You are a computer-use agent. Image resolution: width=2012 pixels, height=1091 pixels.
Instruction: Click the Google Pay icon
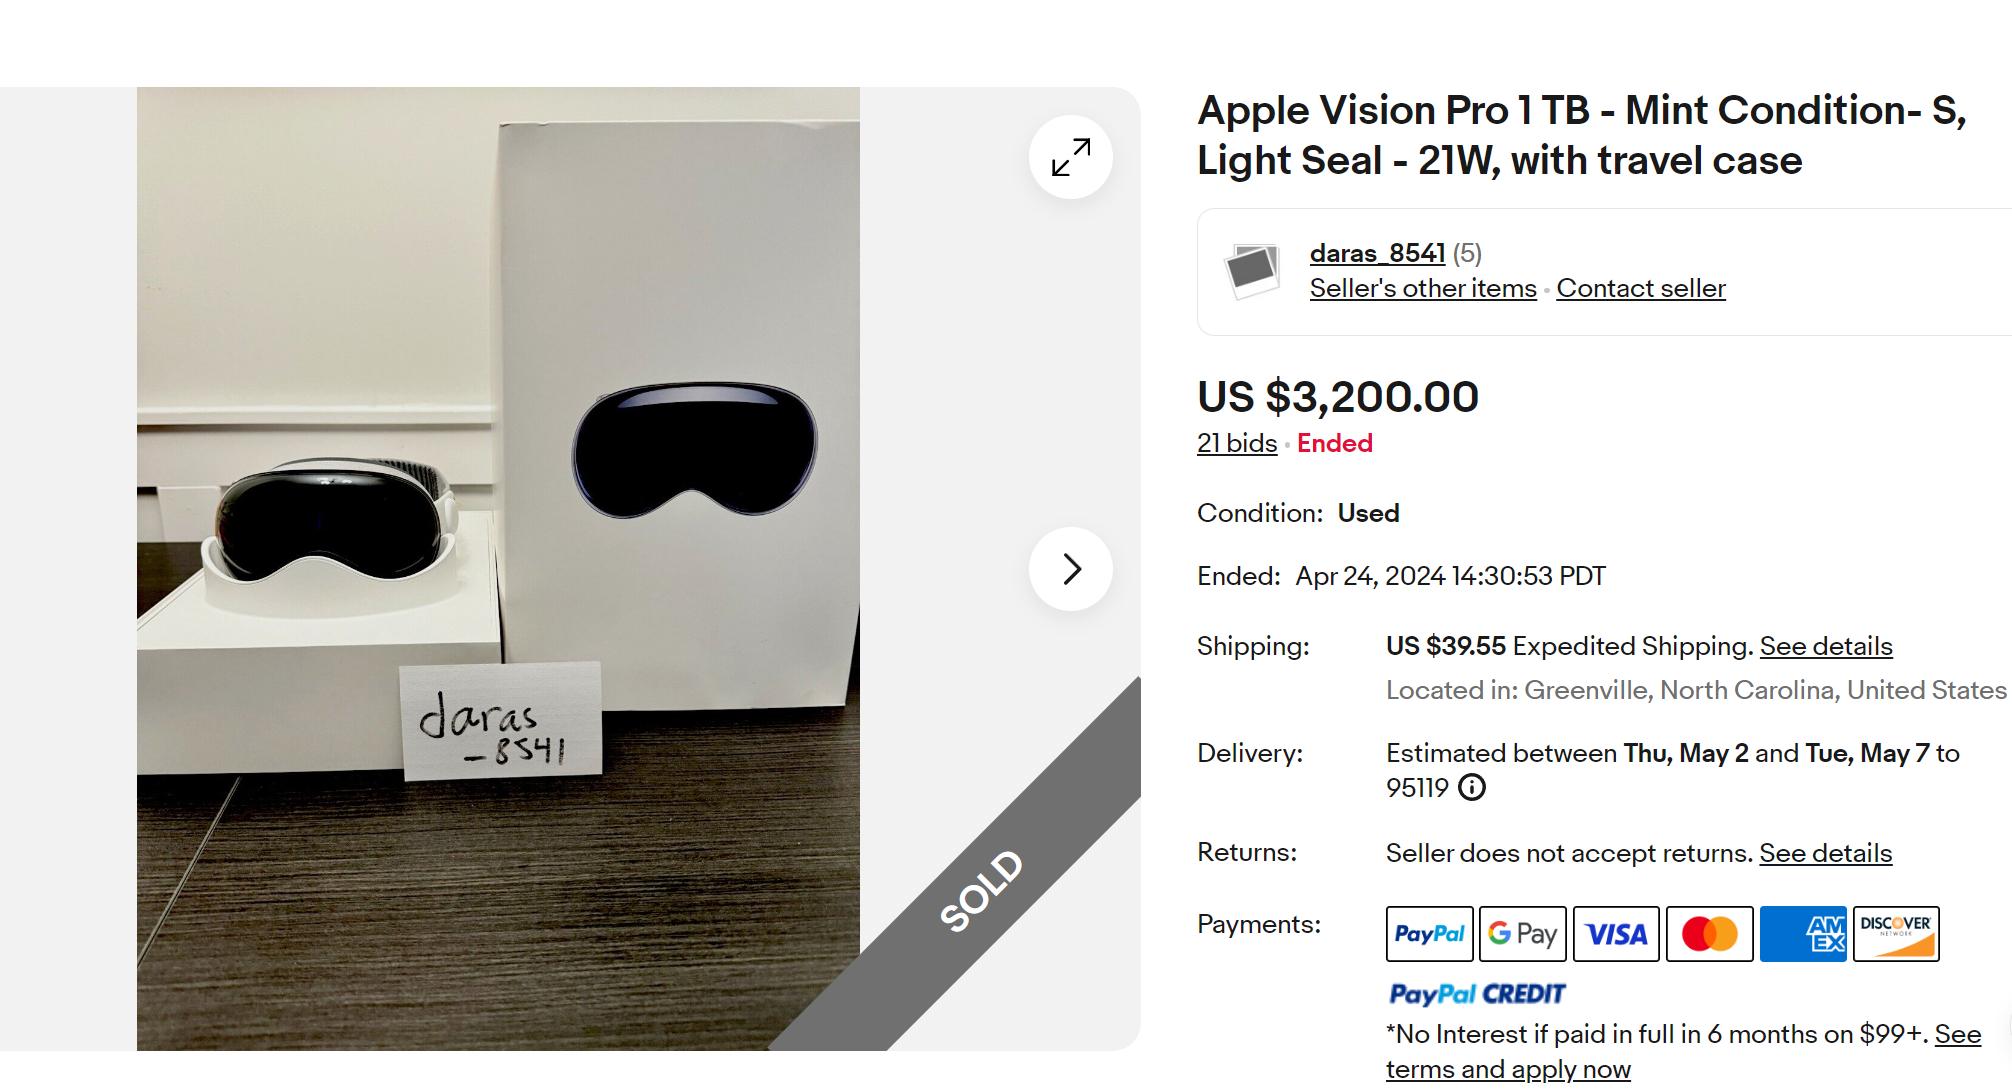[x=1522, y=934]
